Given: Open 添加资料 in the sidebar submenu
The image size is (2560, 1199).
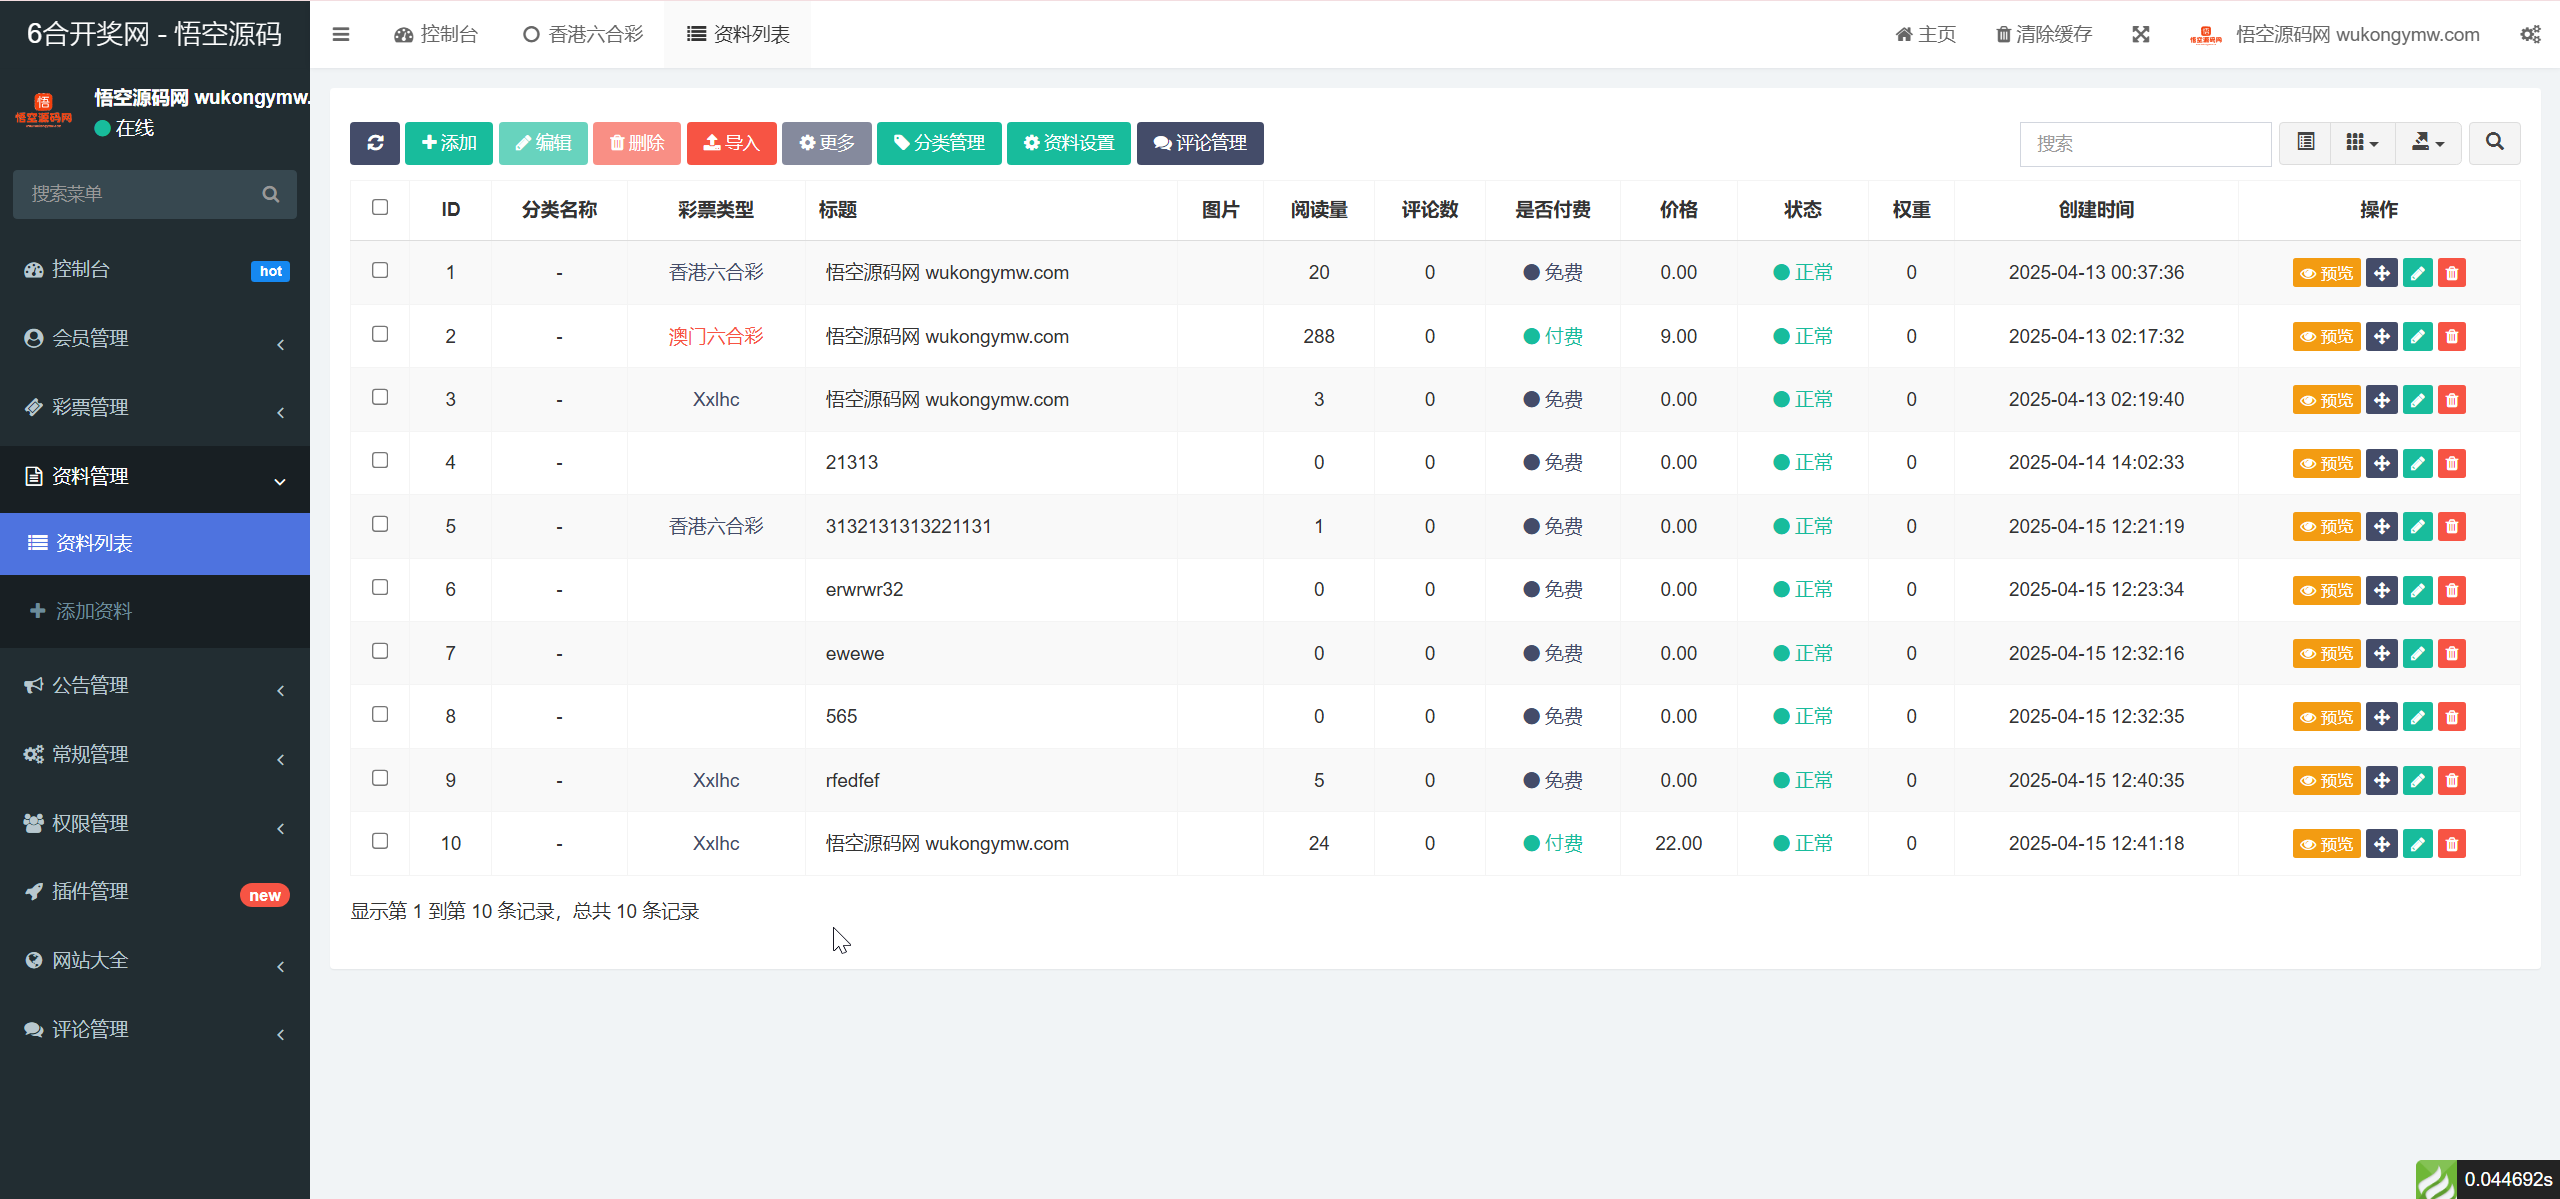Looking at the screenshot, I should [x=94, y=611].
